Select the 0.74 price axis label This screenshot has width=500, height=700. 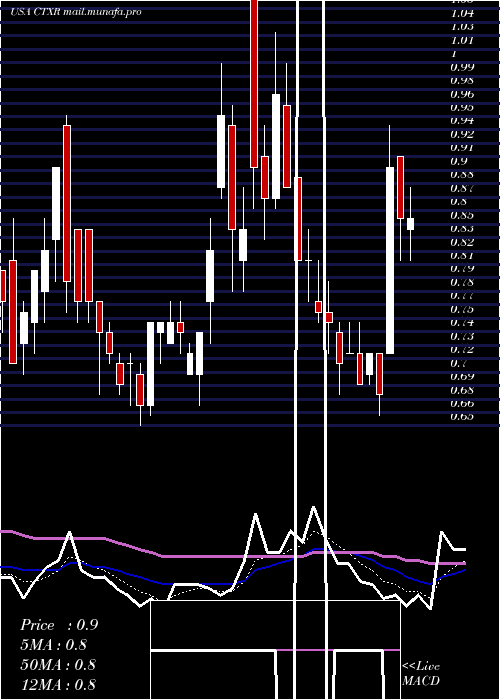coord(462,323)
